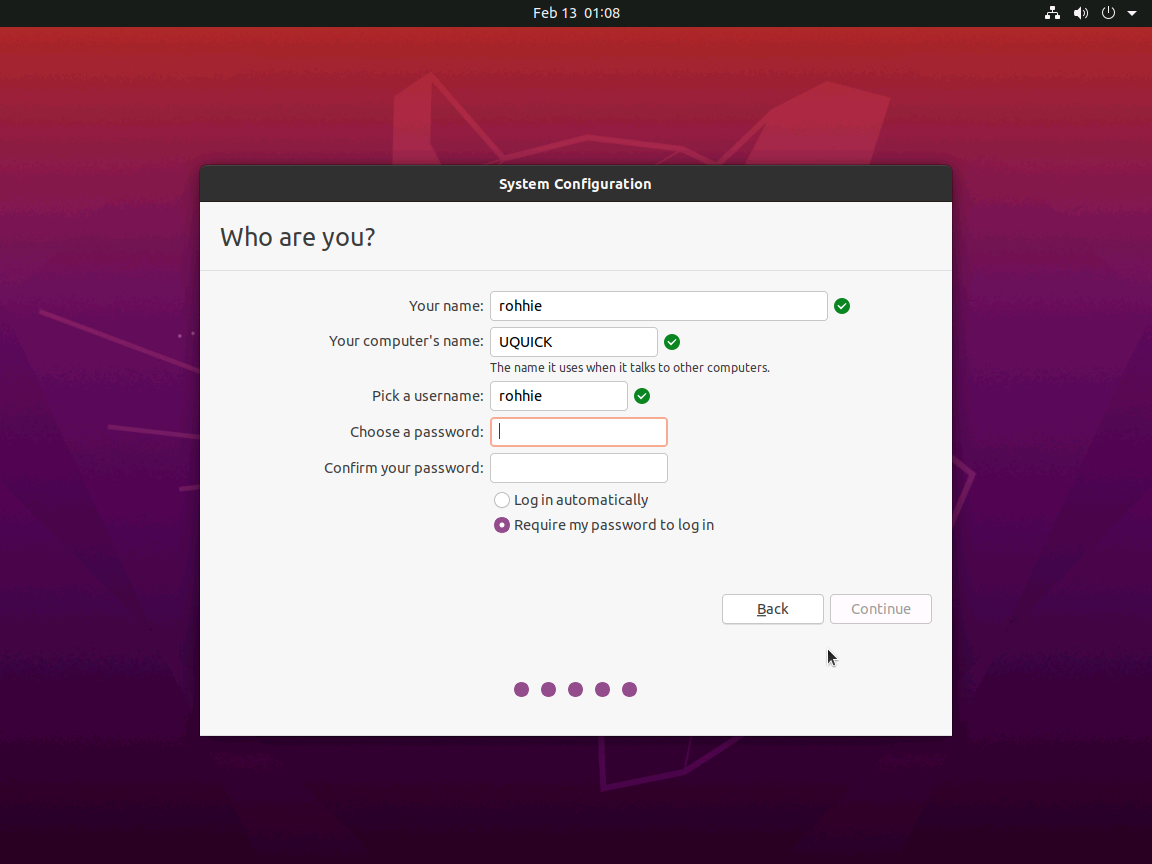Click the 'Choose a password:' label
The width and height of the screenshot is (1152, 864).
pyautogui.click(x=417, y=432)
